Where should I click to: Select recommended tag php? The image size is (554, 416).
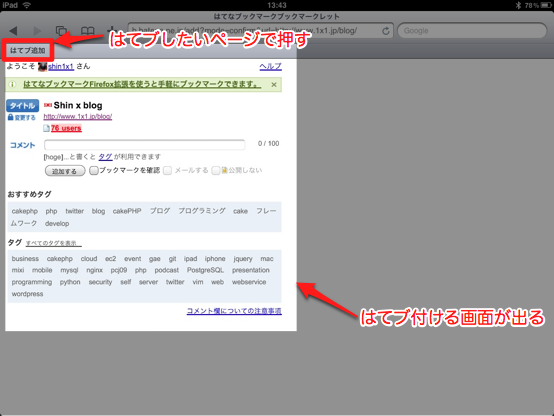[x=51, y=211]
